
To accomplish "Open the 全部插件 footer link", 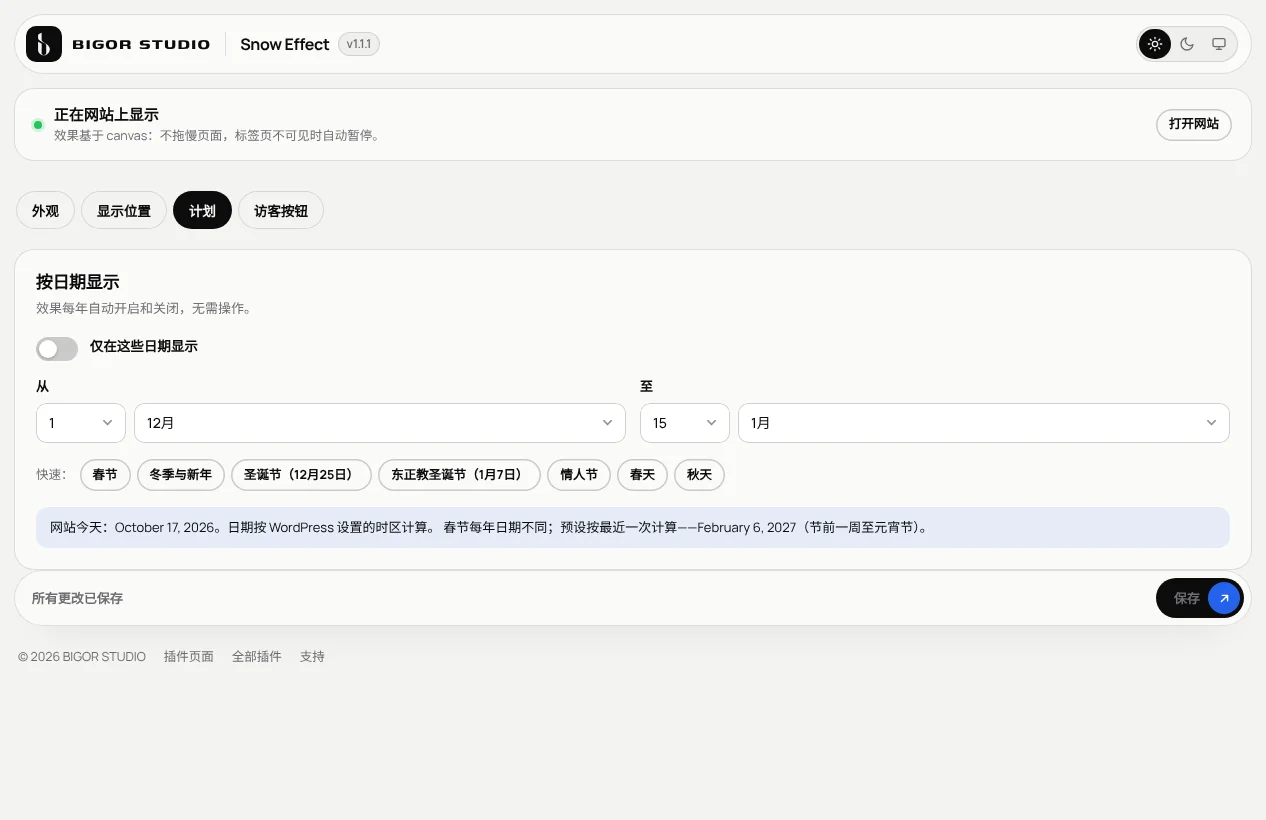I will click(x=257, y=657).
